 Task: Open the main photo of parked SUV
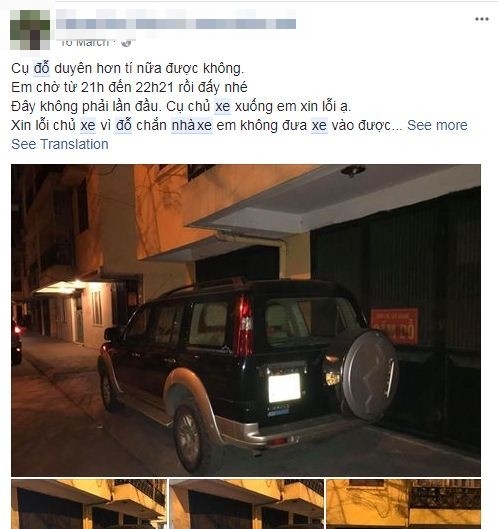(246, 320)
